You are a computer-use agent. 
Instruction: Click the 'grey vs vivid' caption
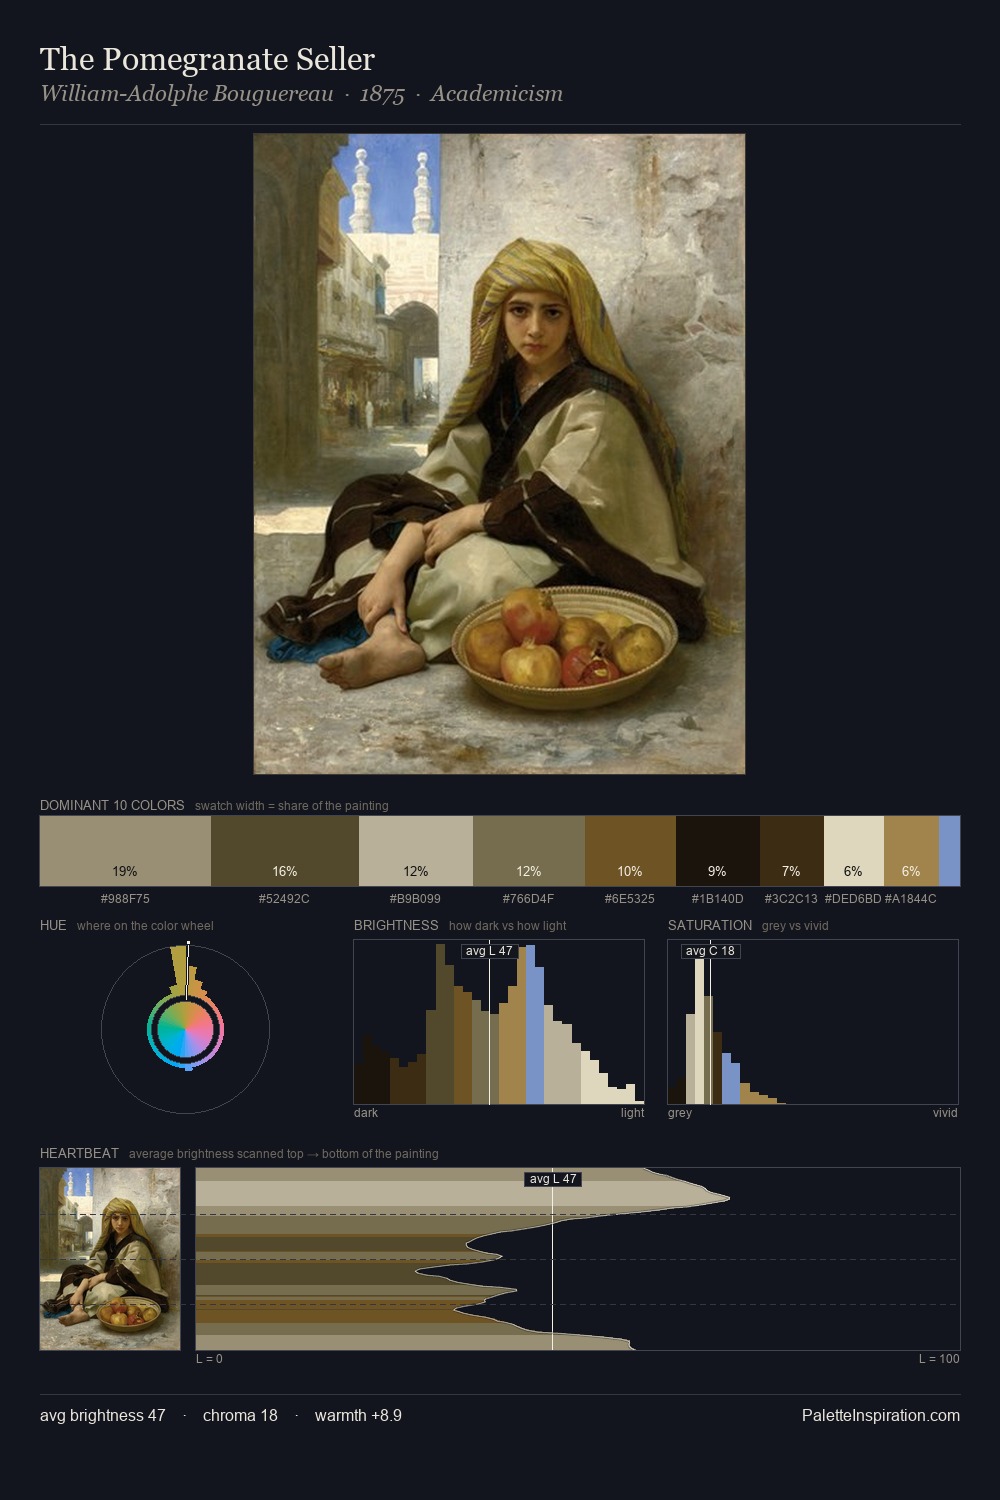(x=795, y=926)
